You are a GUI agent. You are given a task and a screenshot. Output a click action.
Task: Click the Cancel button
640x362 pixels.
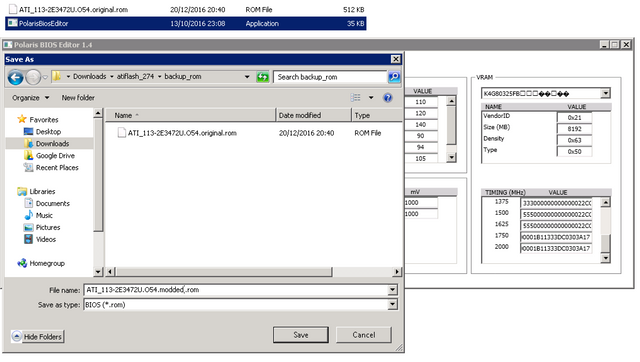(364, 335)
